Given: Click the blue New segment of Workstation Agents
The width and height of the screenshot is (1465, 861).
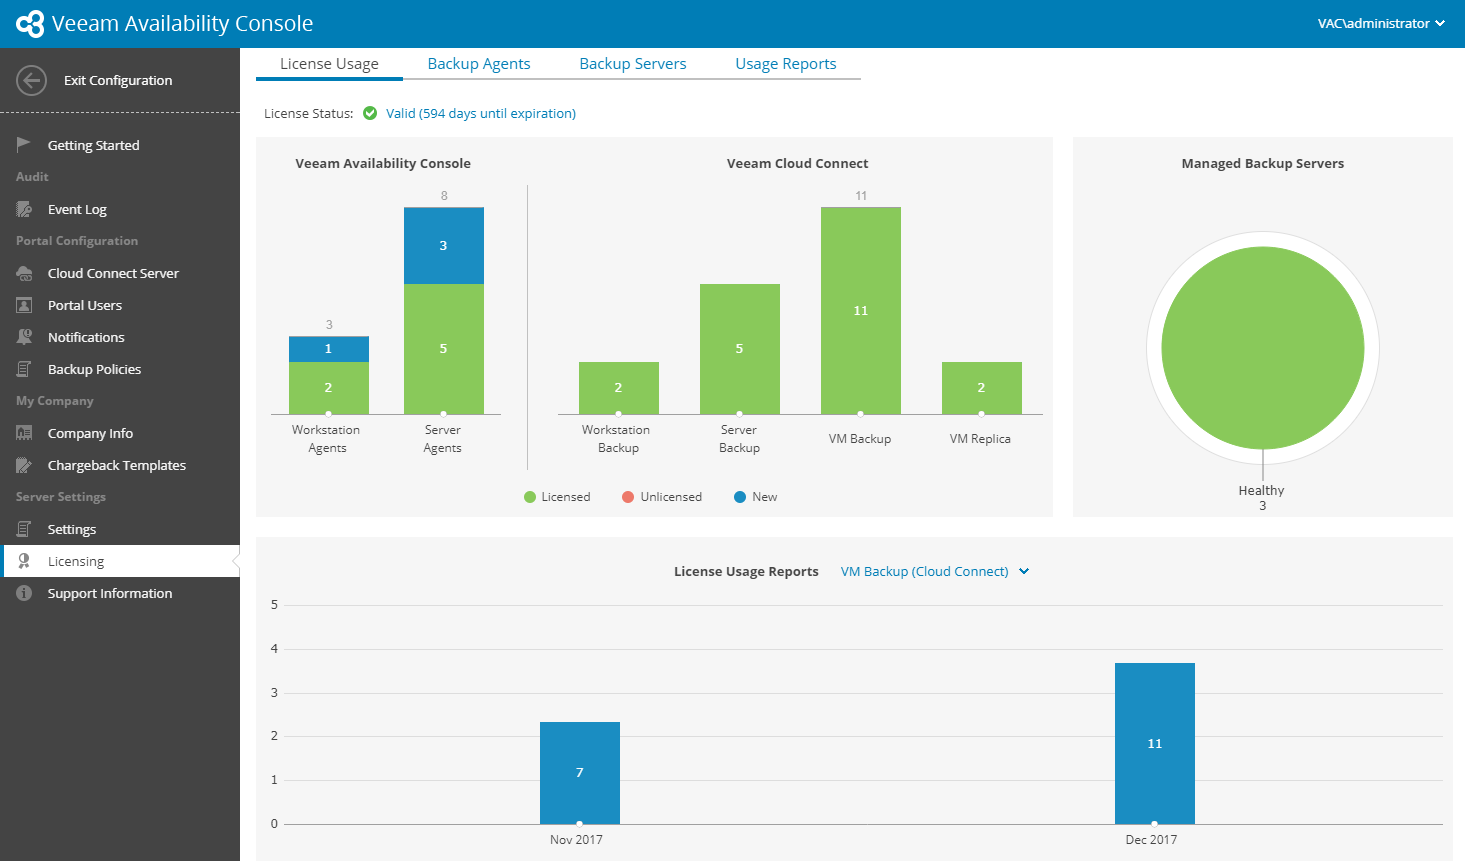Looking at the screenshot, I should point(329,349).
